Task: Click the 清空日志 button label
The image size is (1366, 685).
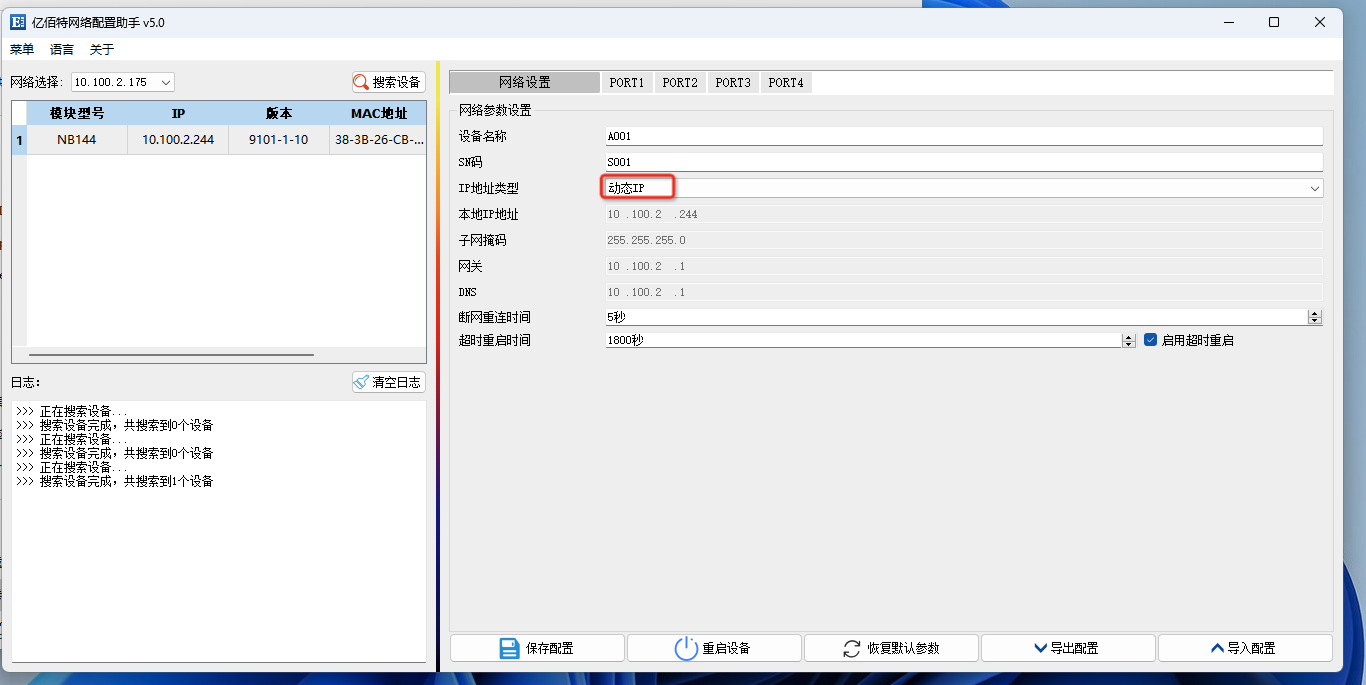Action: coord(396,382)
